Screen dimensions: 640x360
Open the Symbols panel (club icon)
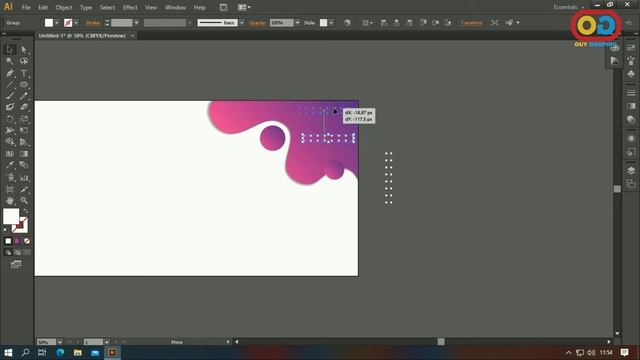point(631,74)
